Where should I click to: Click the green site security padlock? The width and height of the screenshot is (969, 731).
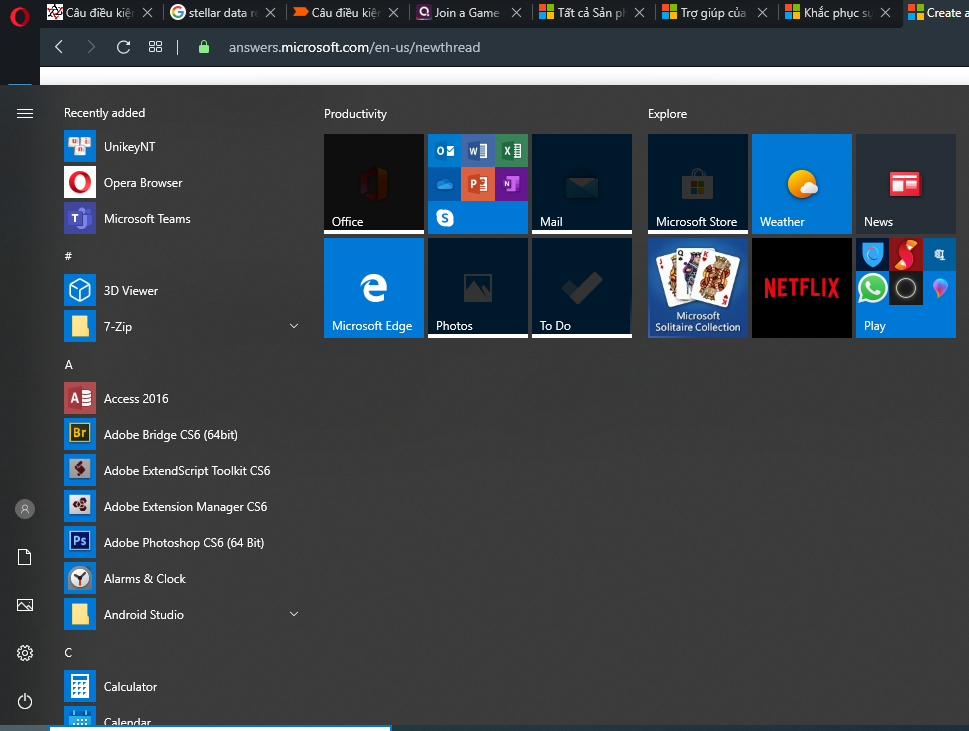point(204,47)
